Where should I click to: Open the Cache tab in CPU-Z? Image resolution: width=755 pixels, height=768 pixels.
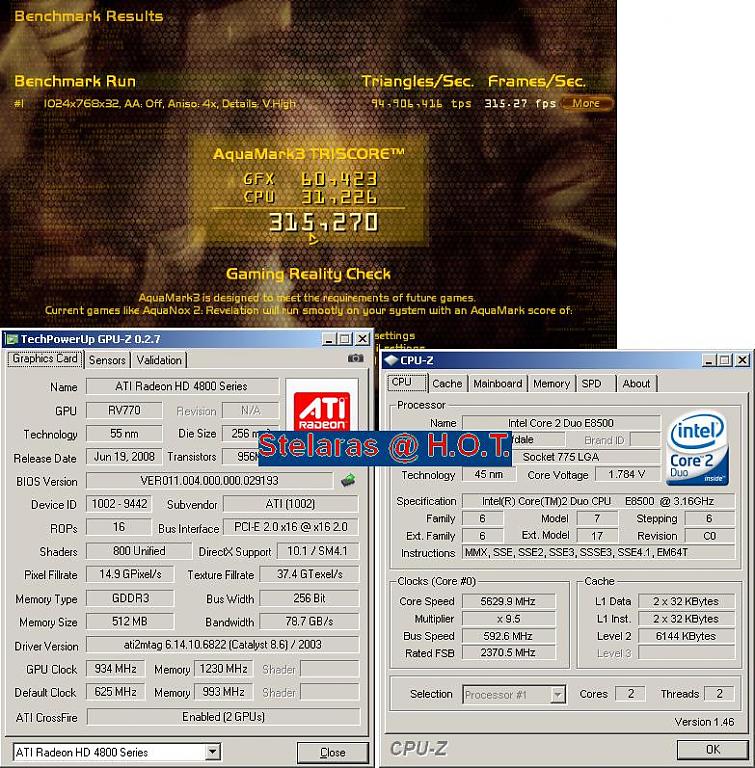[447, 384]
